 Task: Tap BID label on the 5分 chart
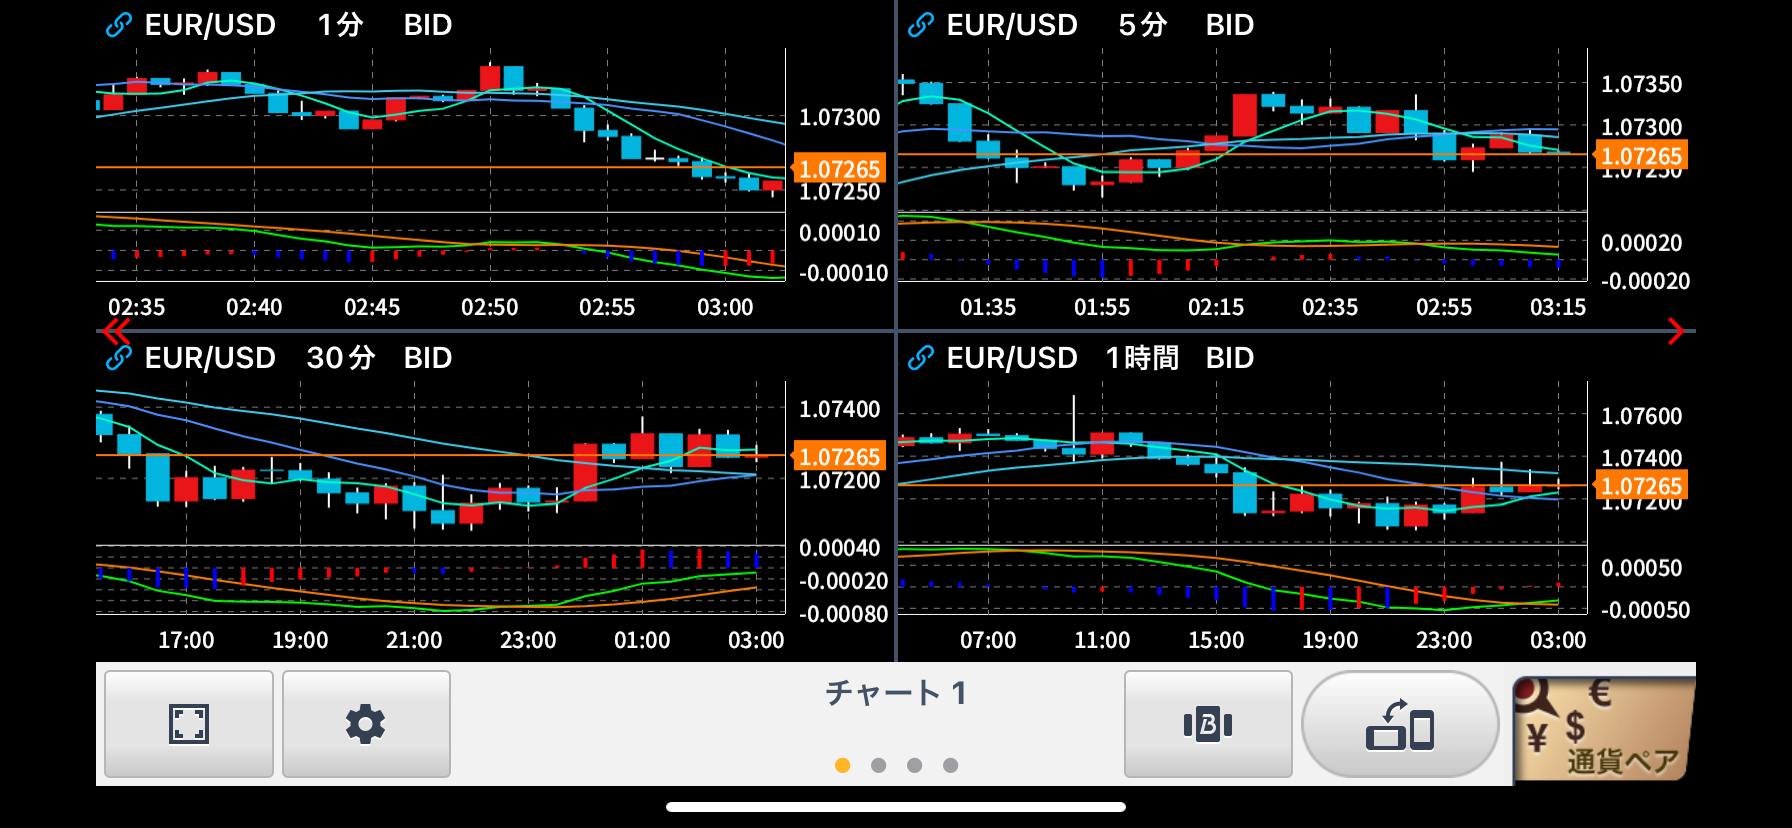(x=1229, y=25)
